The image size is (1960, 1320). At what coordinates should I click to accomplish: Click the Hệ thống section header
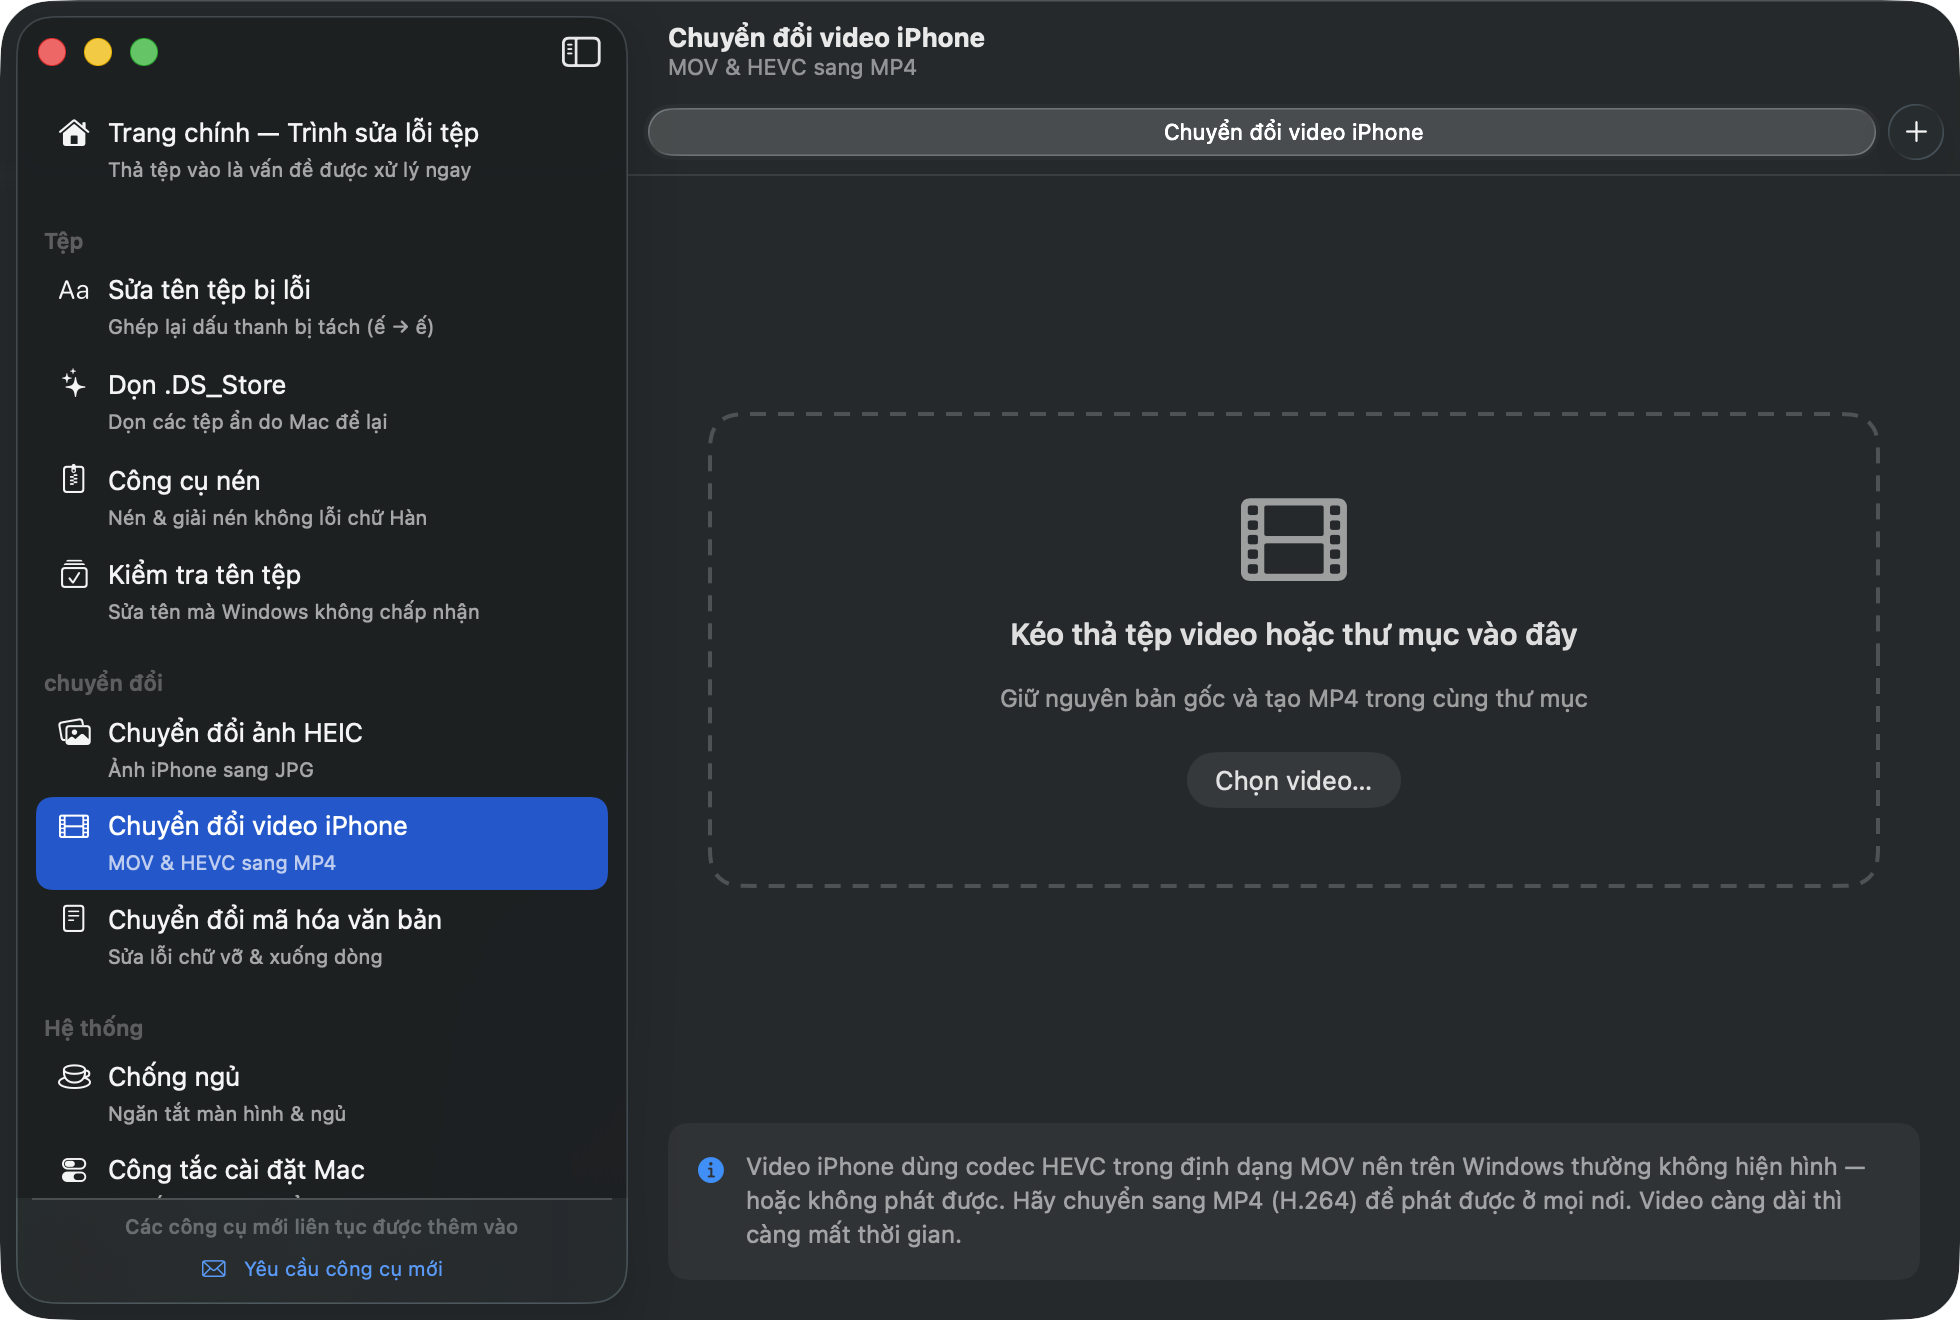point(93,1028)
